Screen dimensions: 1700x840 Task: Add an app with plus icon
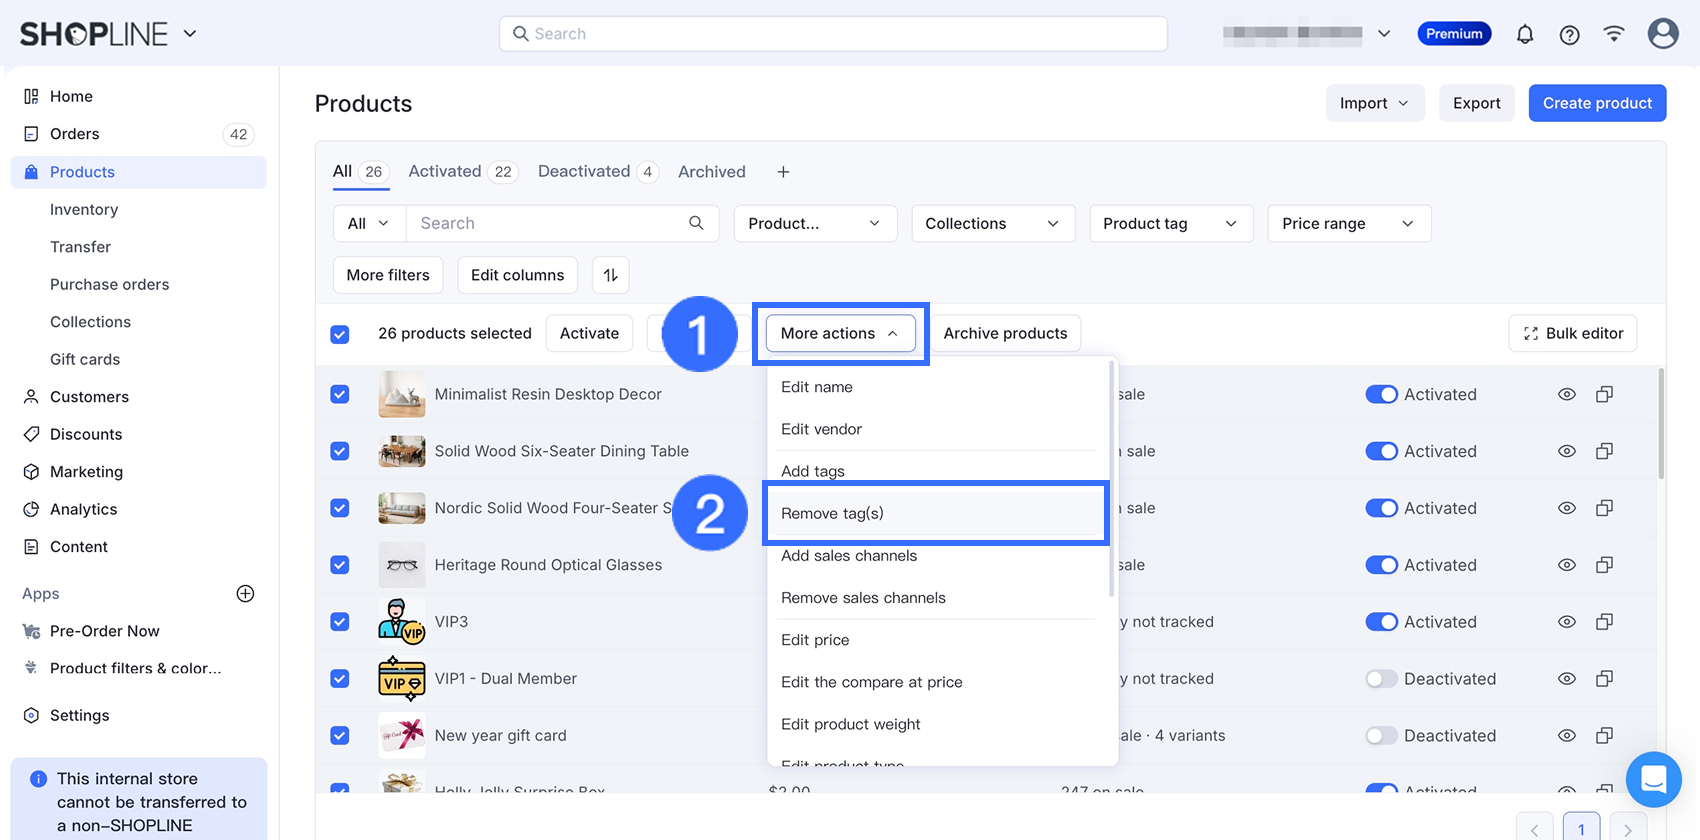click(x=245, y=593)
